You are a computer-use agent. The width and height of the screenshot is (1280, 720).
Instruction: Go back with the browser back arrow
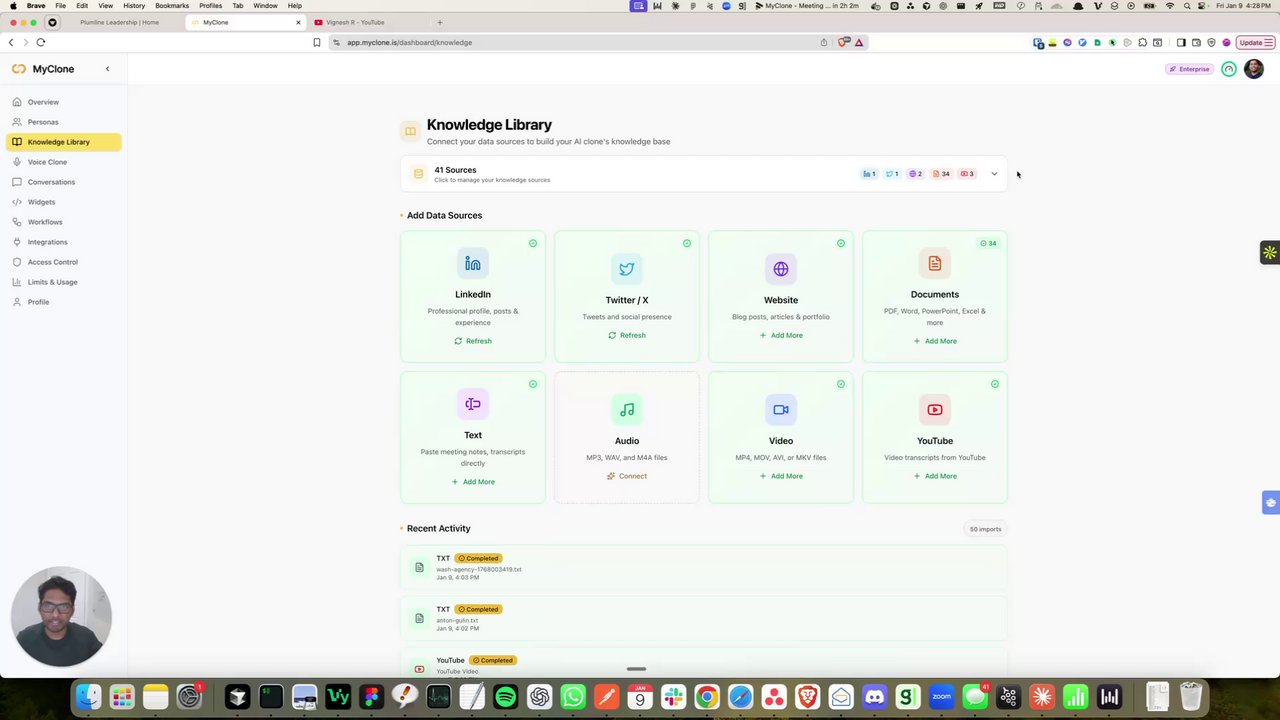click(x=11, y=42)
